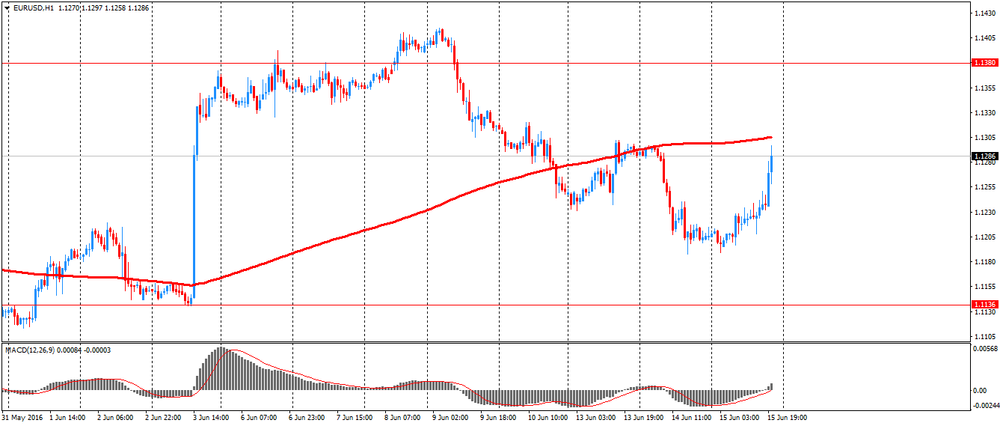Click the 10 Jun 10:00 time label
1000x426 pixels.
click(x=548, y=418)
